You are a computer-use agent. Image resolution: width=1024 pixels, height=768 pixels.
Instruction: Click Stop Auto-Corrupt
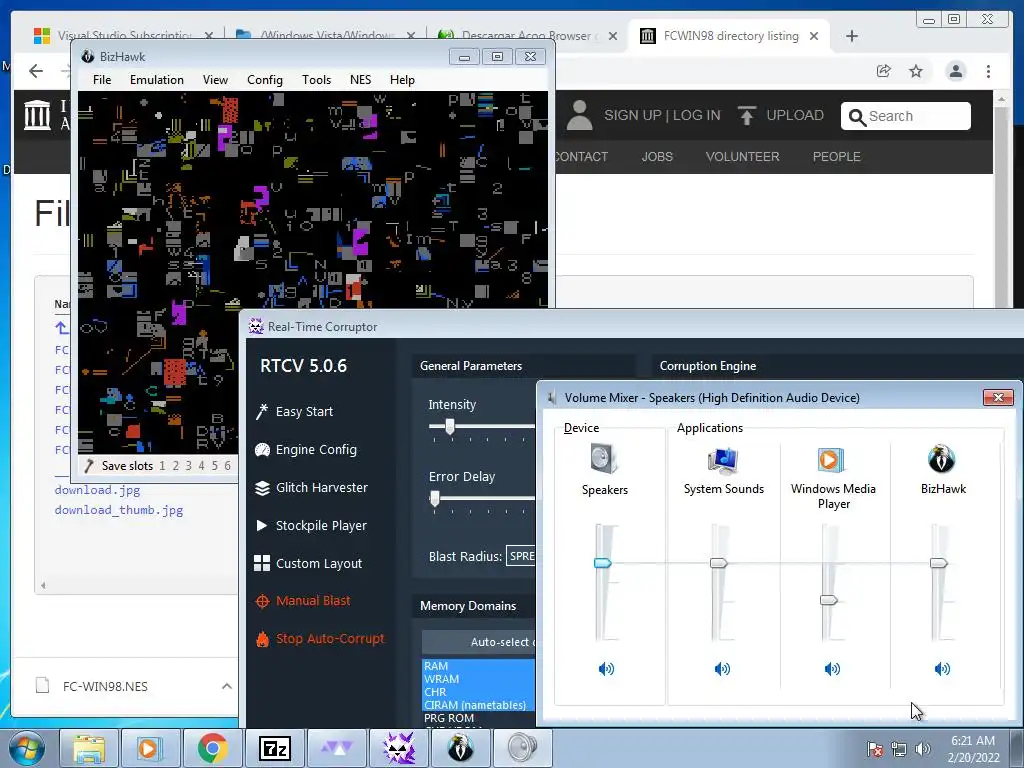tap(320, 639)
